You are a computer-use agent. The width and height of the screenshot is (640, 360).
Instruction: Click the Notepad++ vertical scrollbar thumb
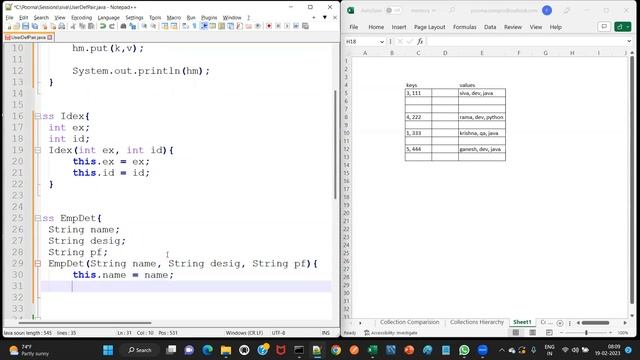[335, 144]
